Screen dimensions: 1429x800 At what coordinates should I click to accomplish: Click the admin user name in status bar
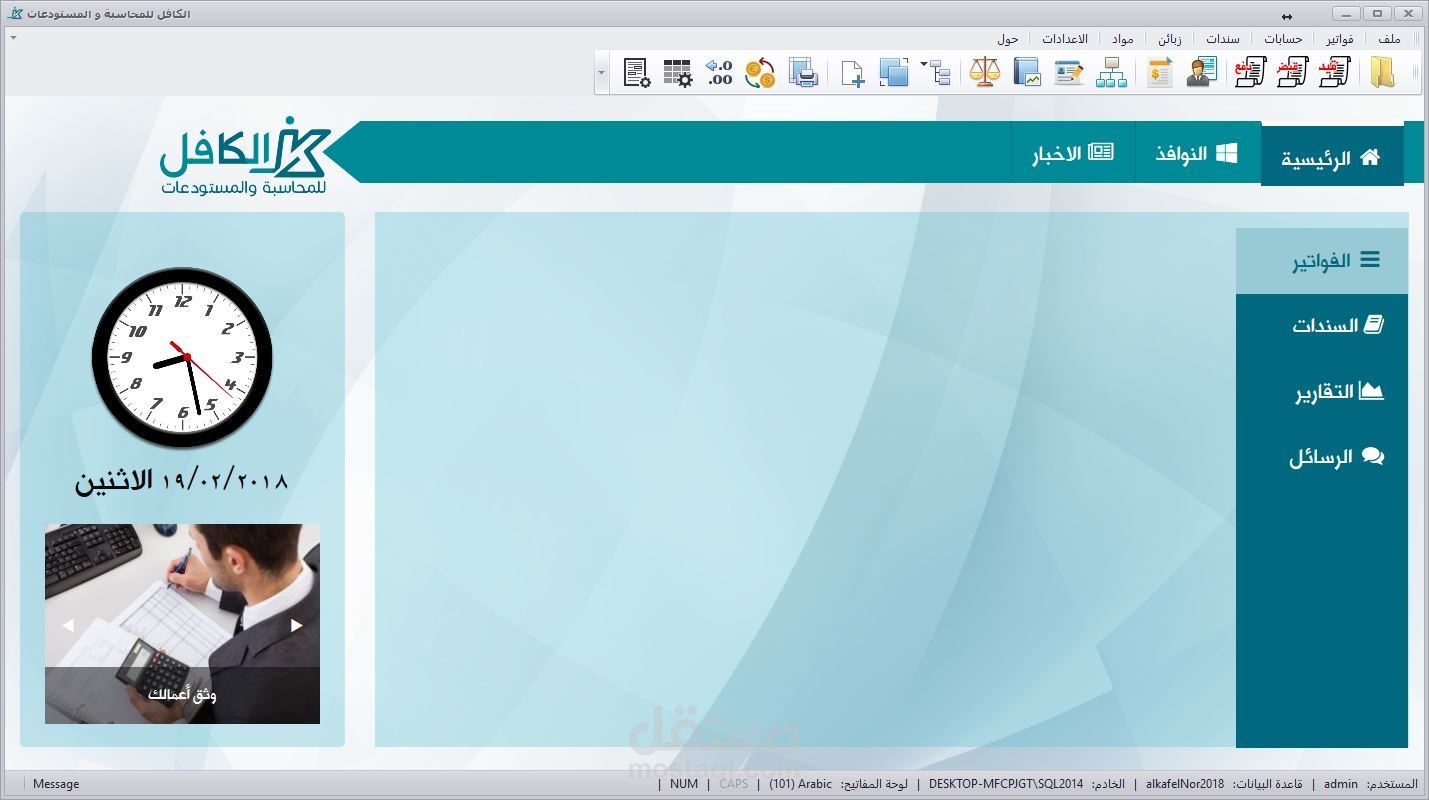click(1341, 784)
